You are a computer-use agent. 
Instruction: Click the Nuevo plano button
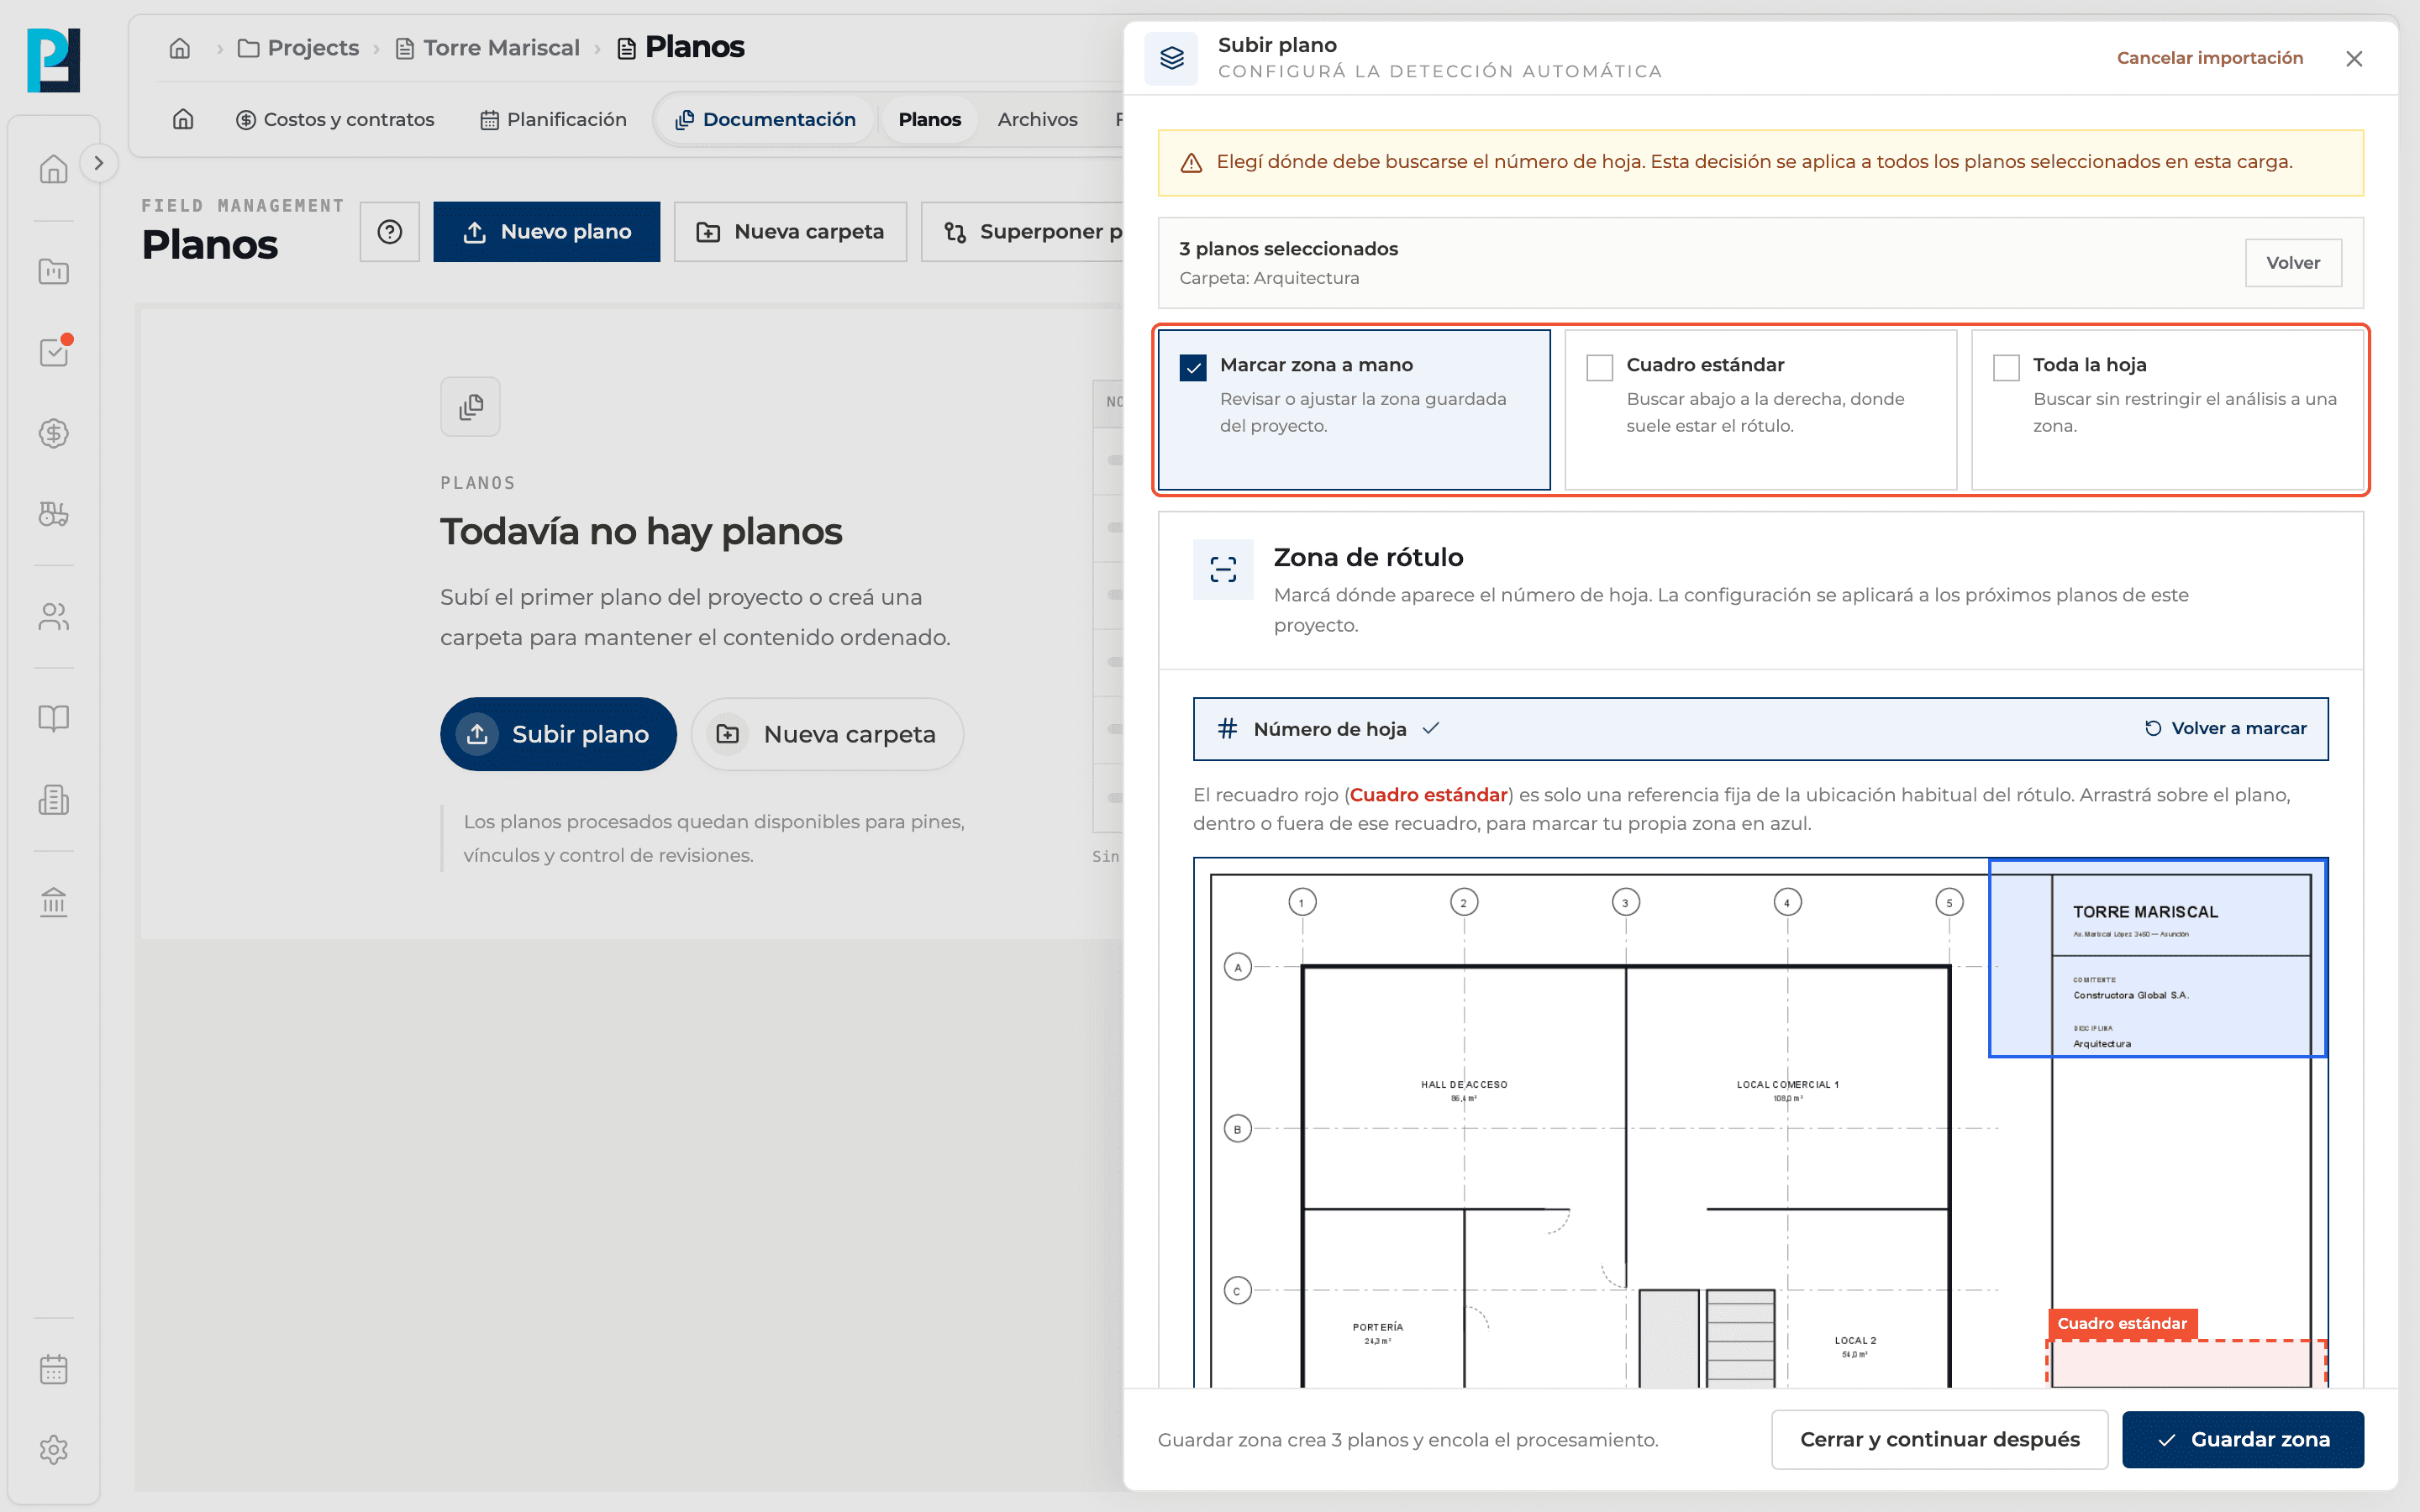pos(546,232)
